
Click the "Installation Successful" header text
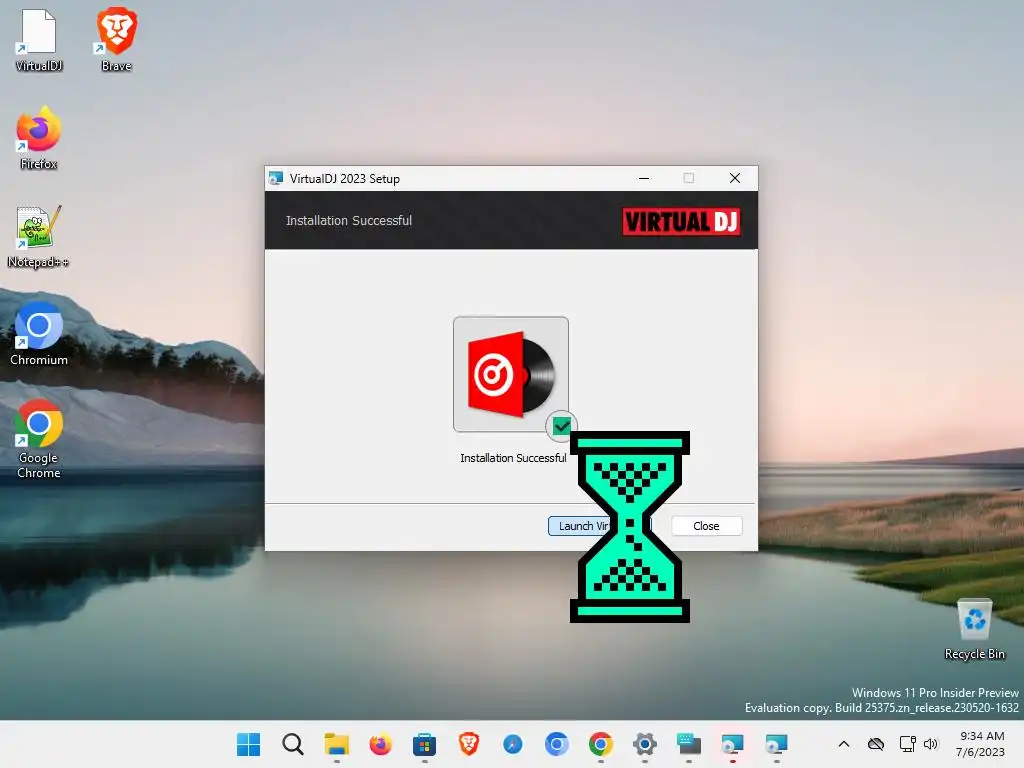coord(349,221)
